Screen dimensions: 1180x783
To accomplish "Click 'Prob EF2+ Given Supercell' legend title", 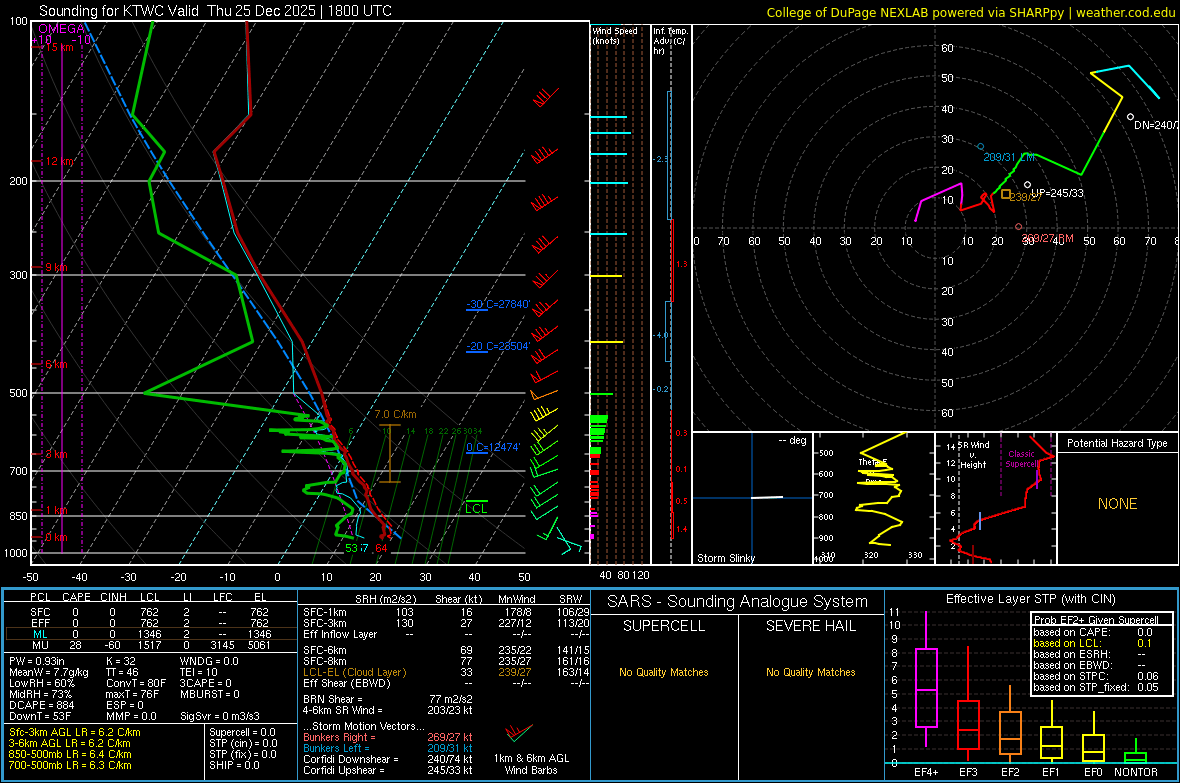I will pos(1096,620).
